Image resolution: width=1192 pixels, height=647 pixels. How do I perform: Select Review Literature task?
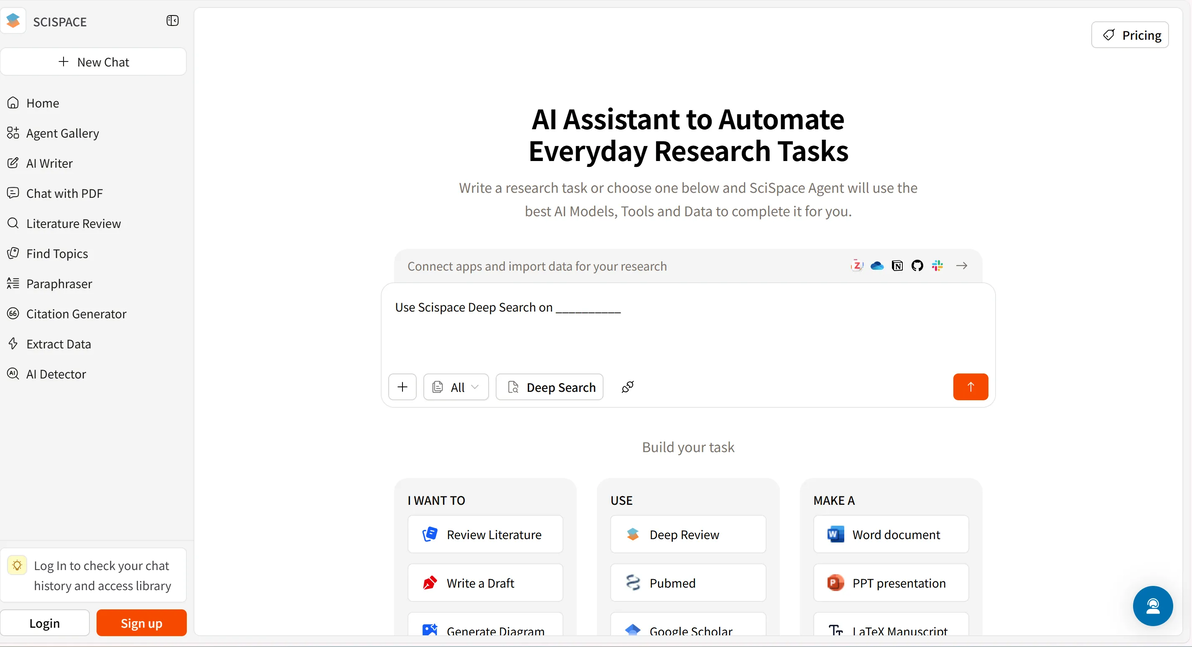(485, 534)
